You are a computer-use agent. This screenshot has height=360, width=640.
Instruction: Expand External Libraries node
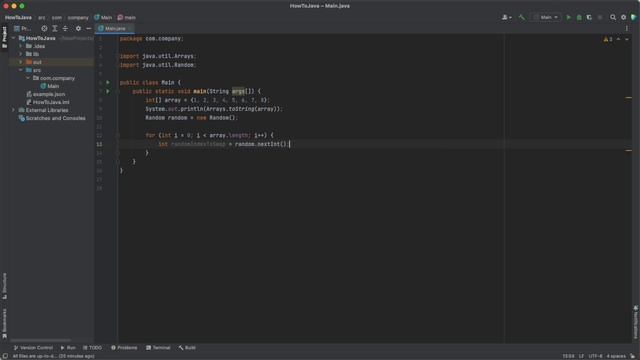pyautogui.click(x=13, y=110)
